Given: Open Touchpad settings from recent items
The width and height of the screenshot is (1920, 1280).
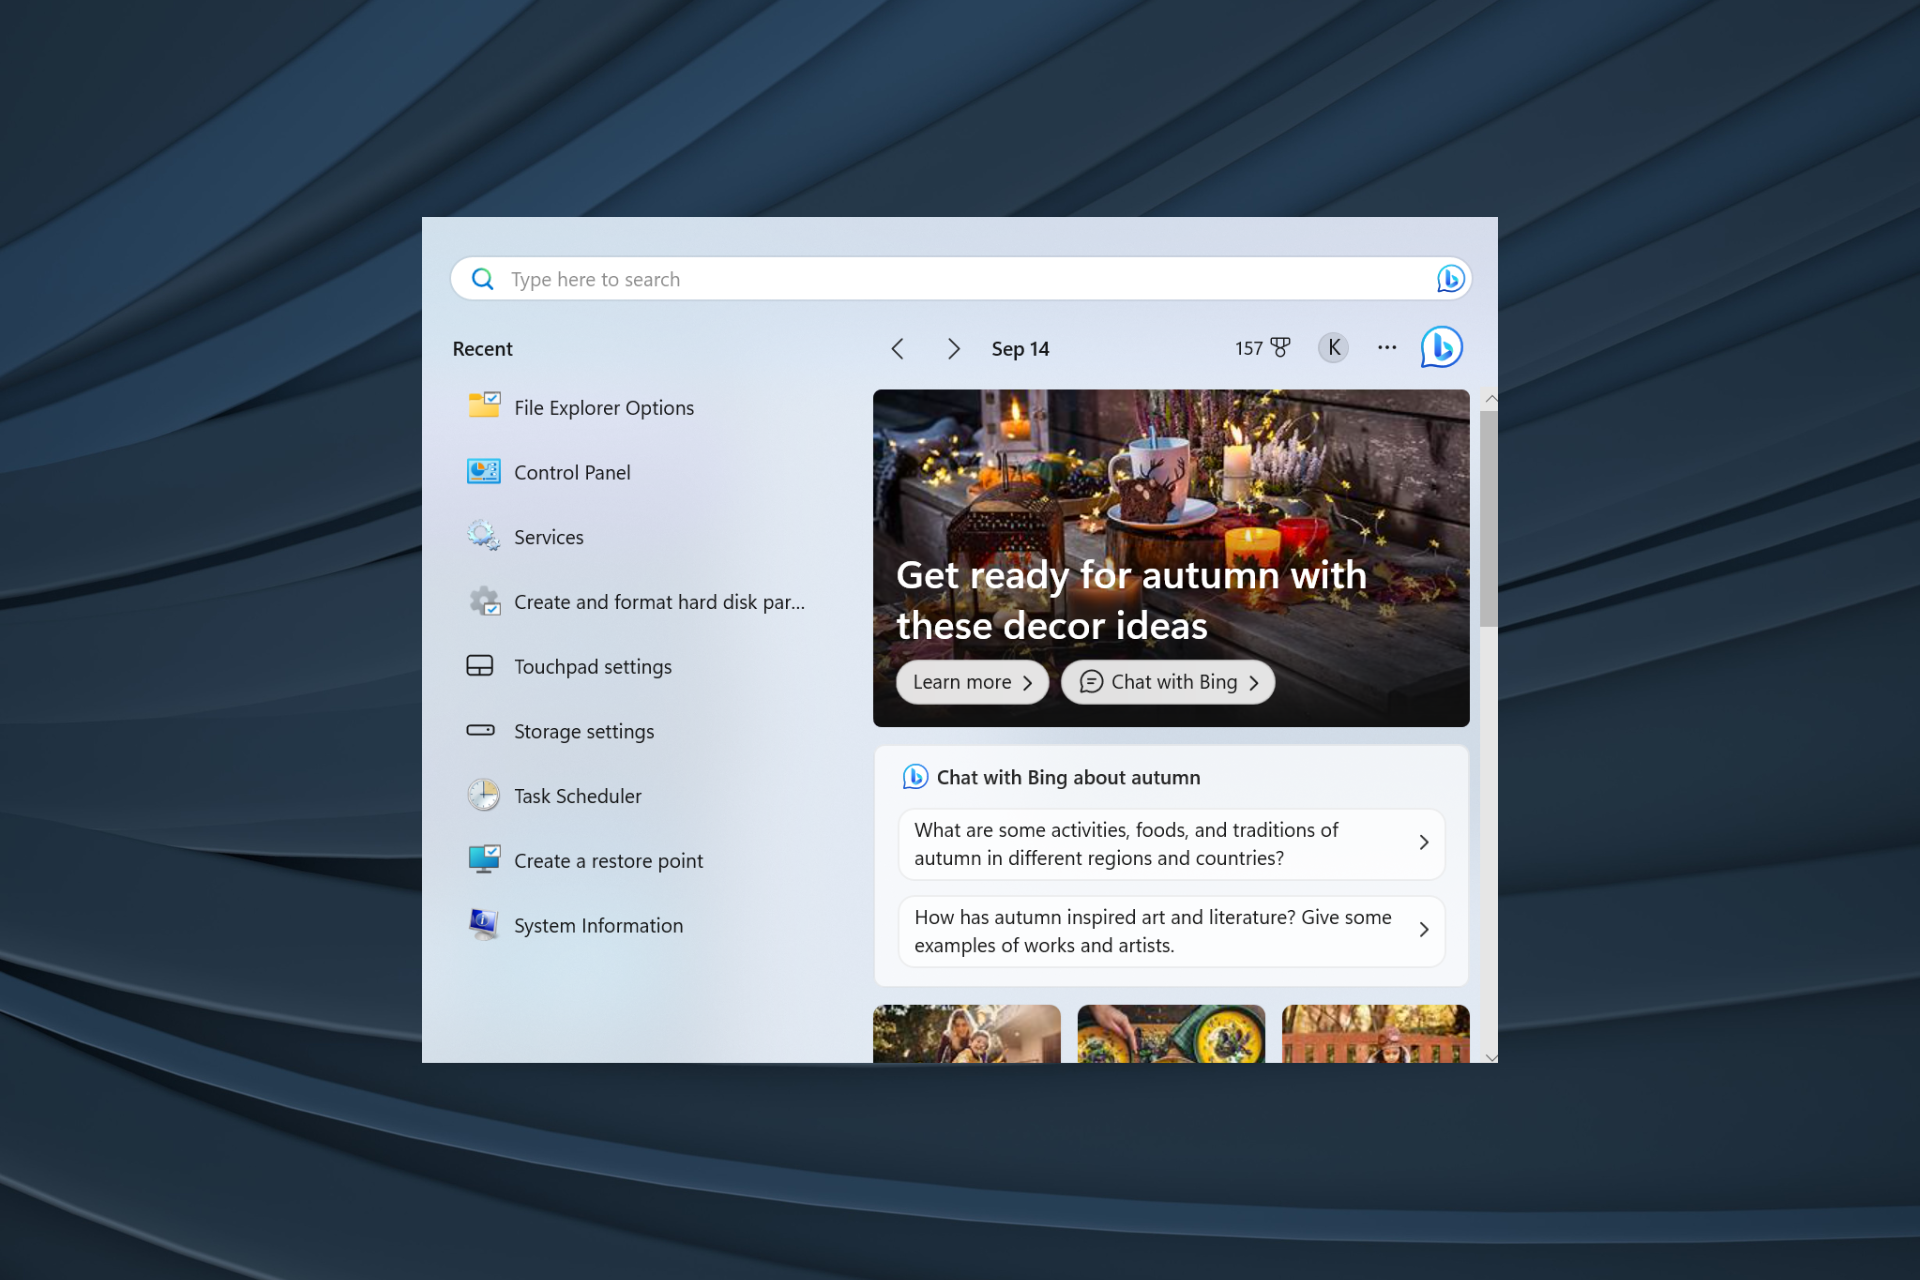Looking at the screenshot, I should (593, 666).
